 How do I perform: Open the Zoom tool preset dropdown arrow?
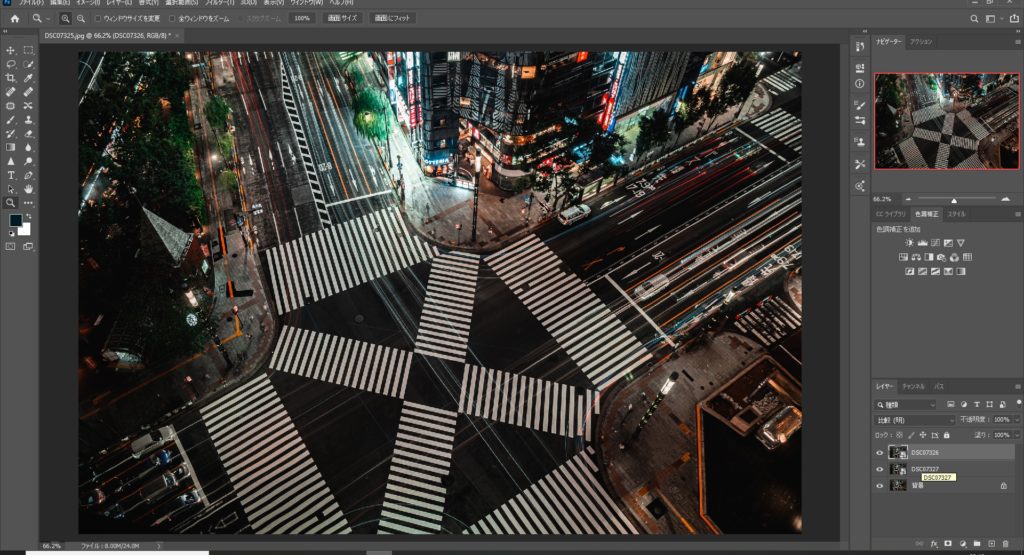click(x=48, y=19)
